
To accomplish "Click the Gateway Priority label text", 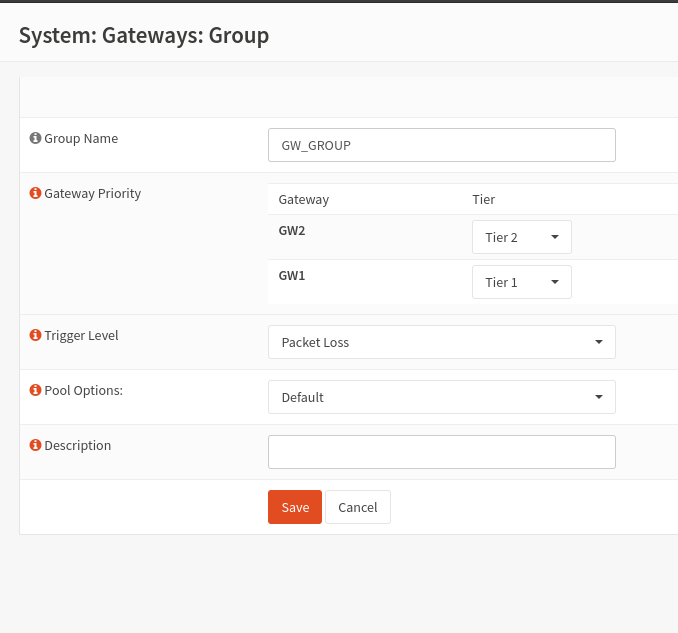I will 93,194.
